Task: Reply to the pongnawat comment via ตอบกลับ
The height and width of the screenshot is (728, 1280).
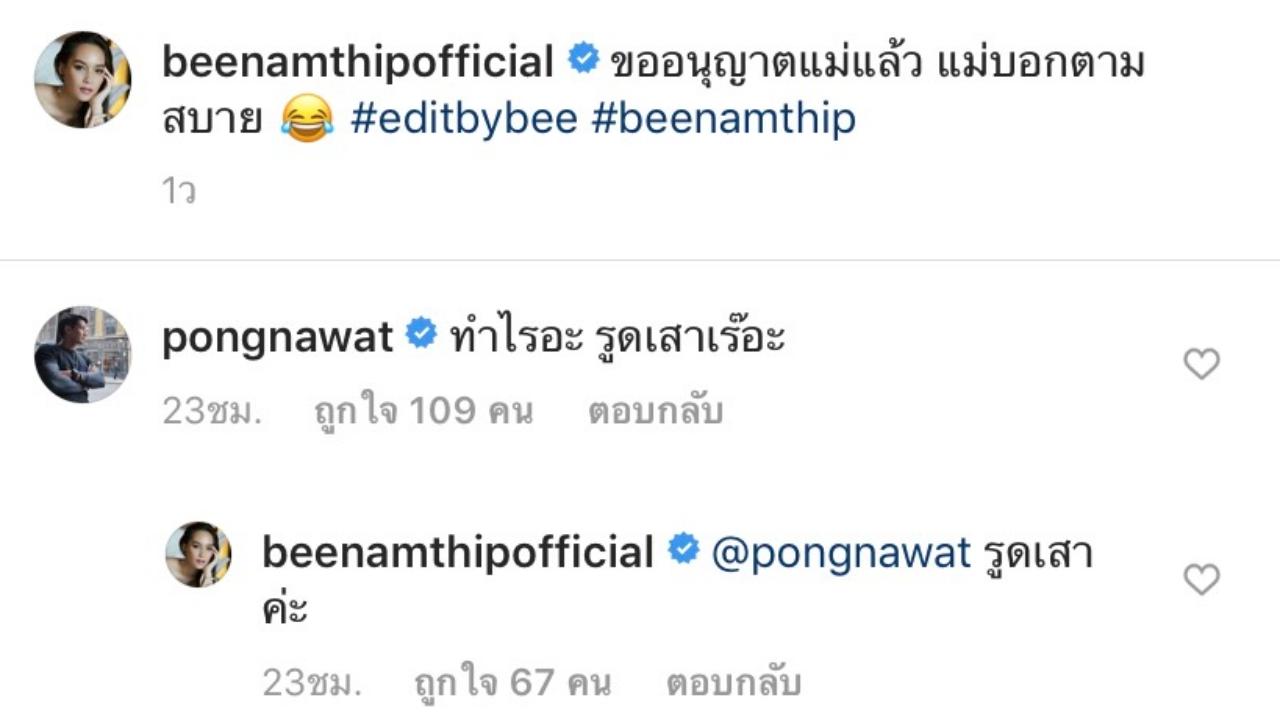Action: pyautogui.click(x=655, y=412)
